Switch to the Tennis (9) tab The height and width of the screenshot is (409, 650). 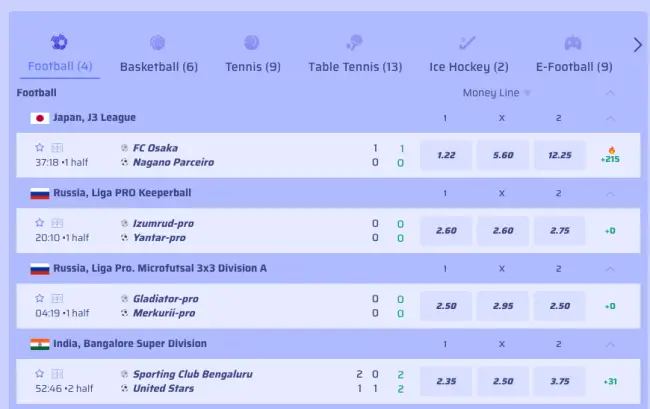[253, 67]
